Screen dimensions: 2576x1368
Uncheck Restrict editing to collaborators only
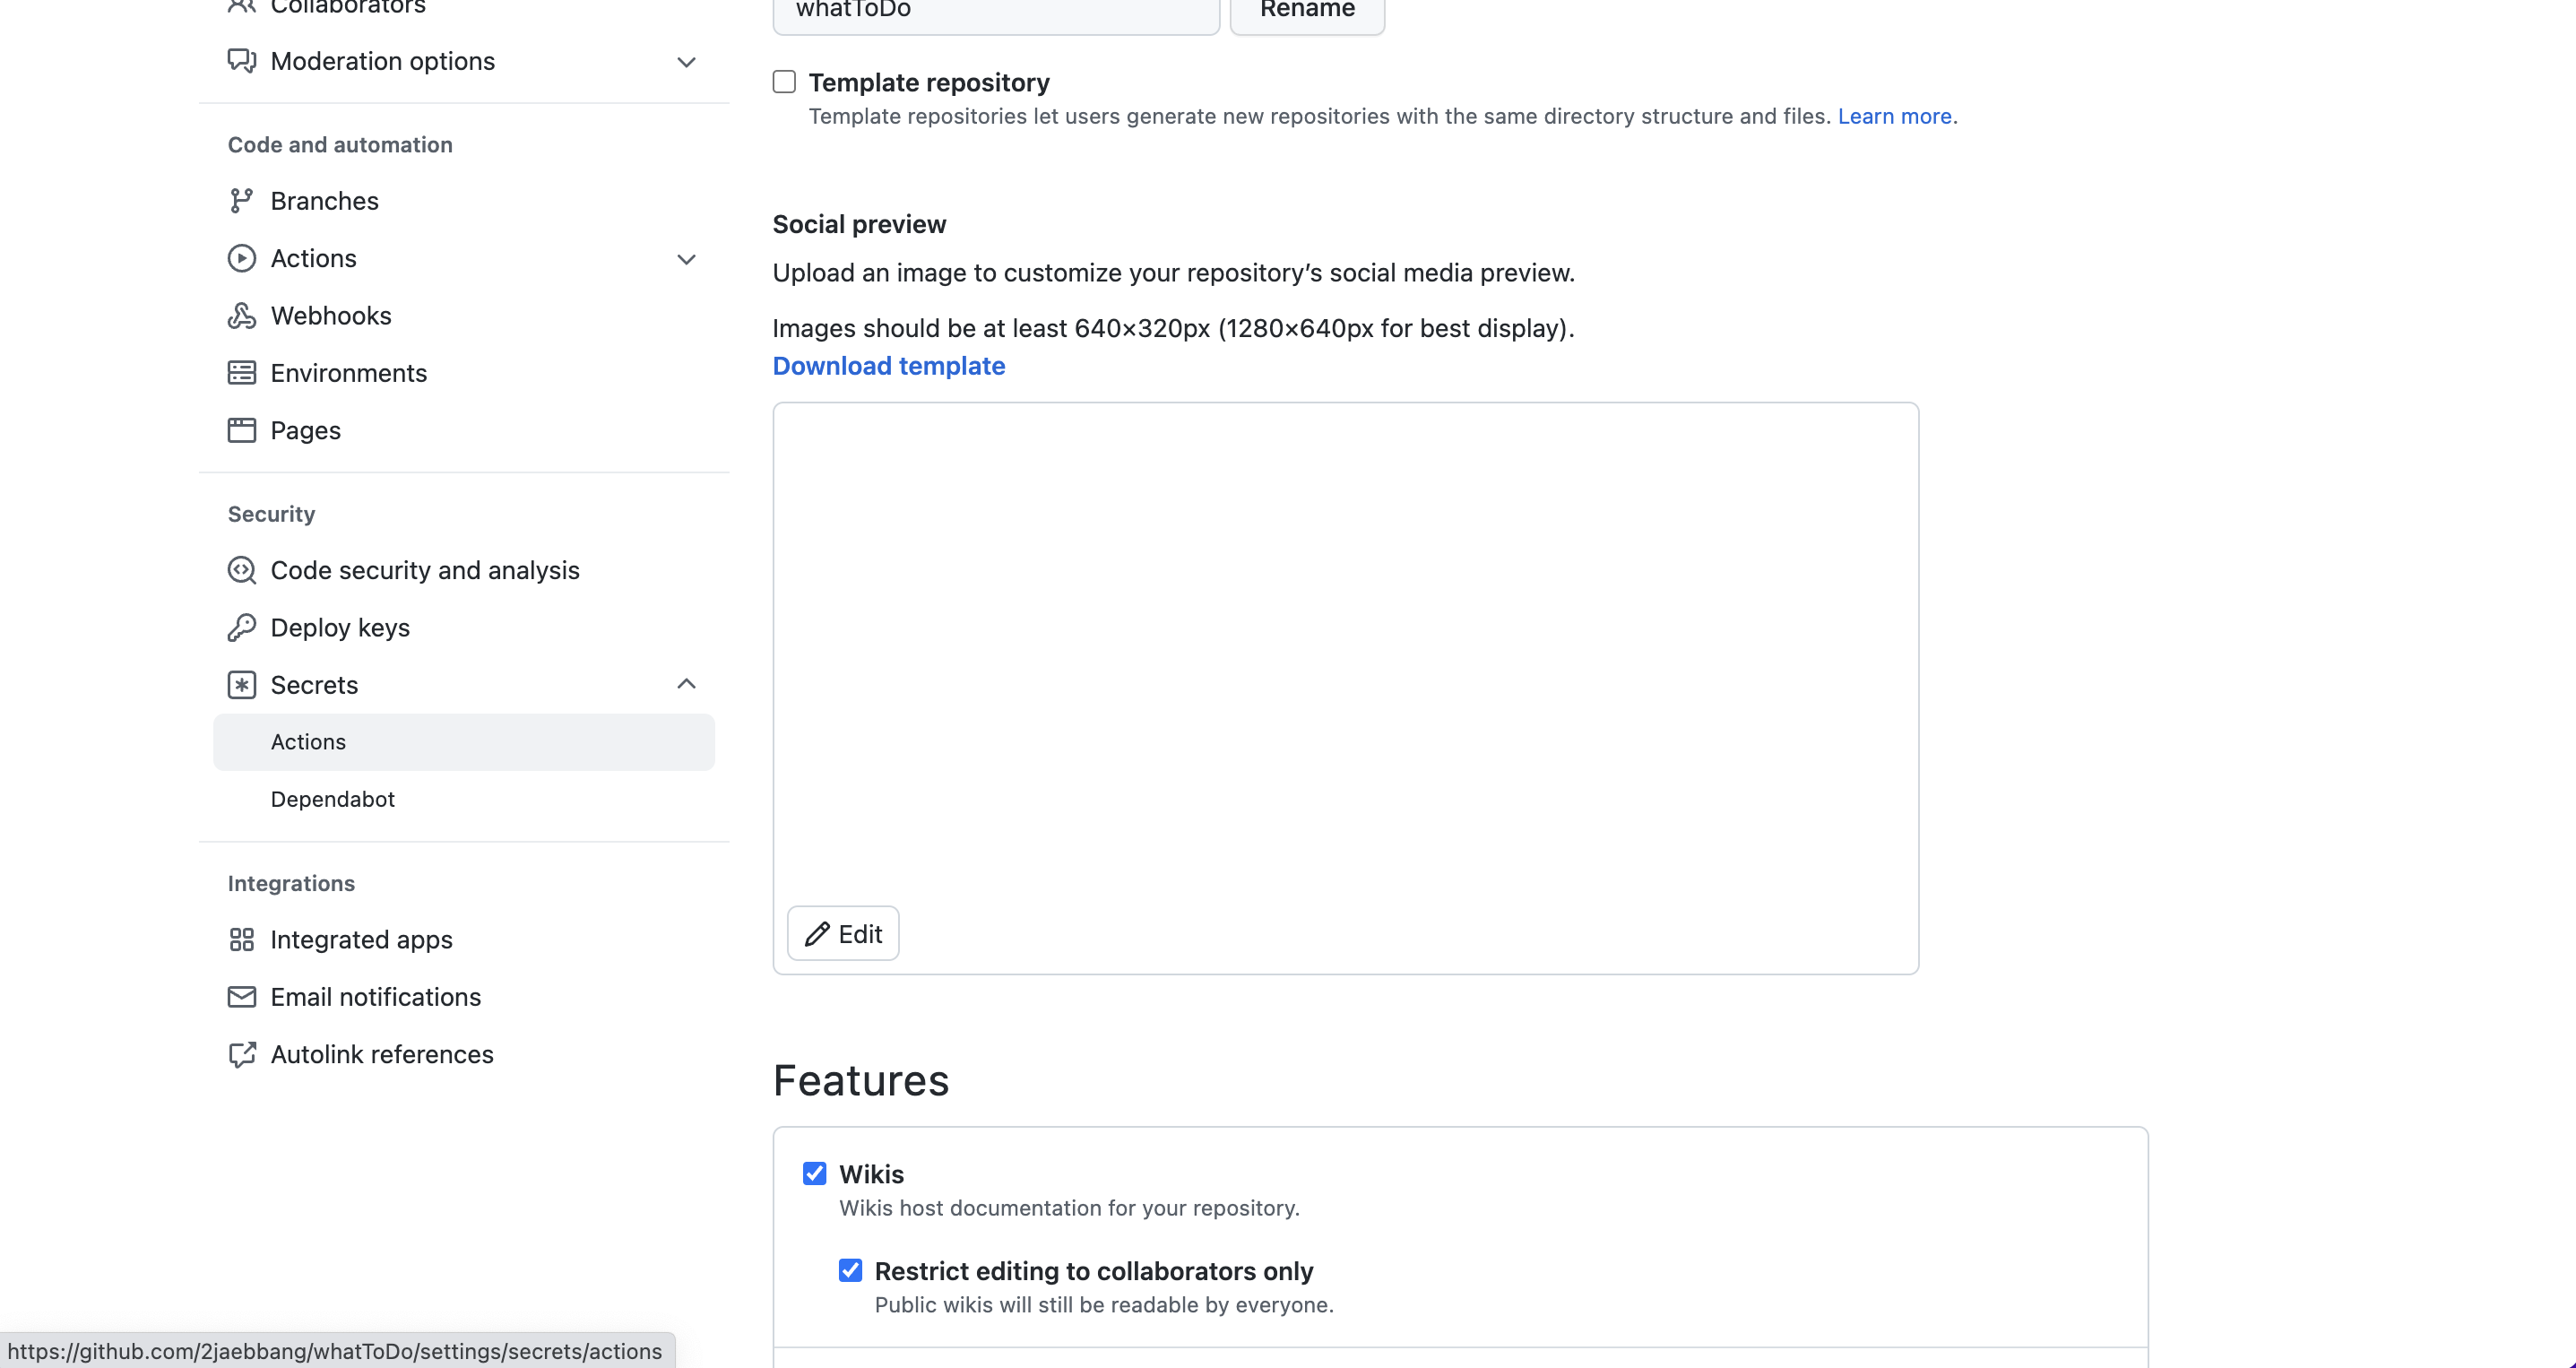850,1270
